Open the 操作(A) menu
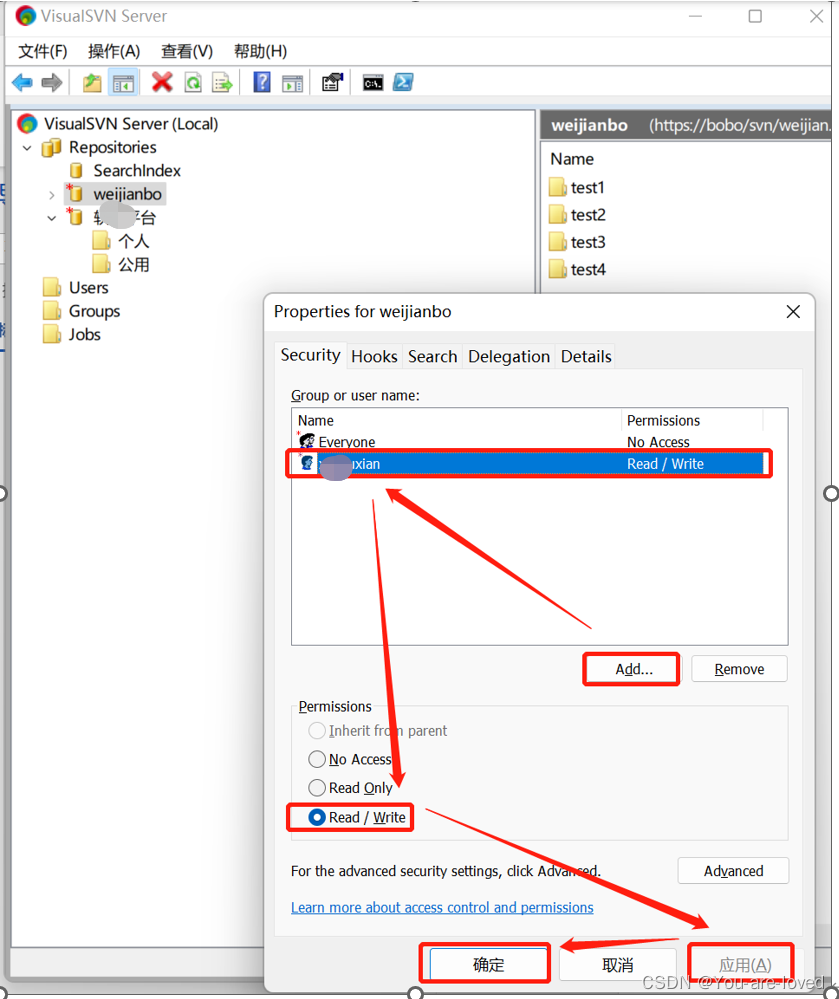Viewport: 839px width, 999px height. click(x=114, y=51)
